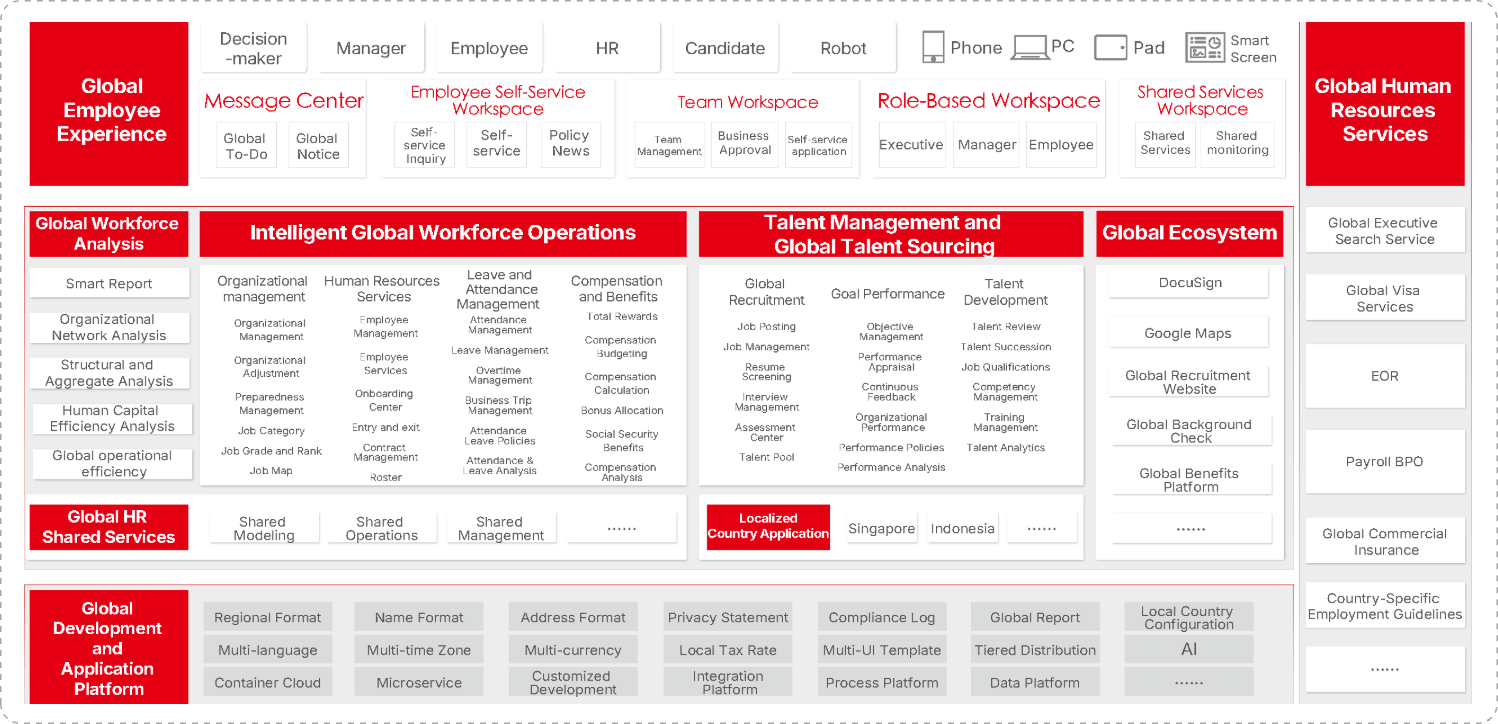The height and width of the screenshot is (724, 1498).
Task: Expand the ellipsis box after Indonesia
Action: 1041,529
